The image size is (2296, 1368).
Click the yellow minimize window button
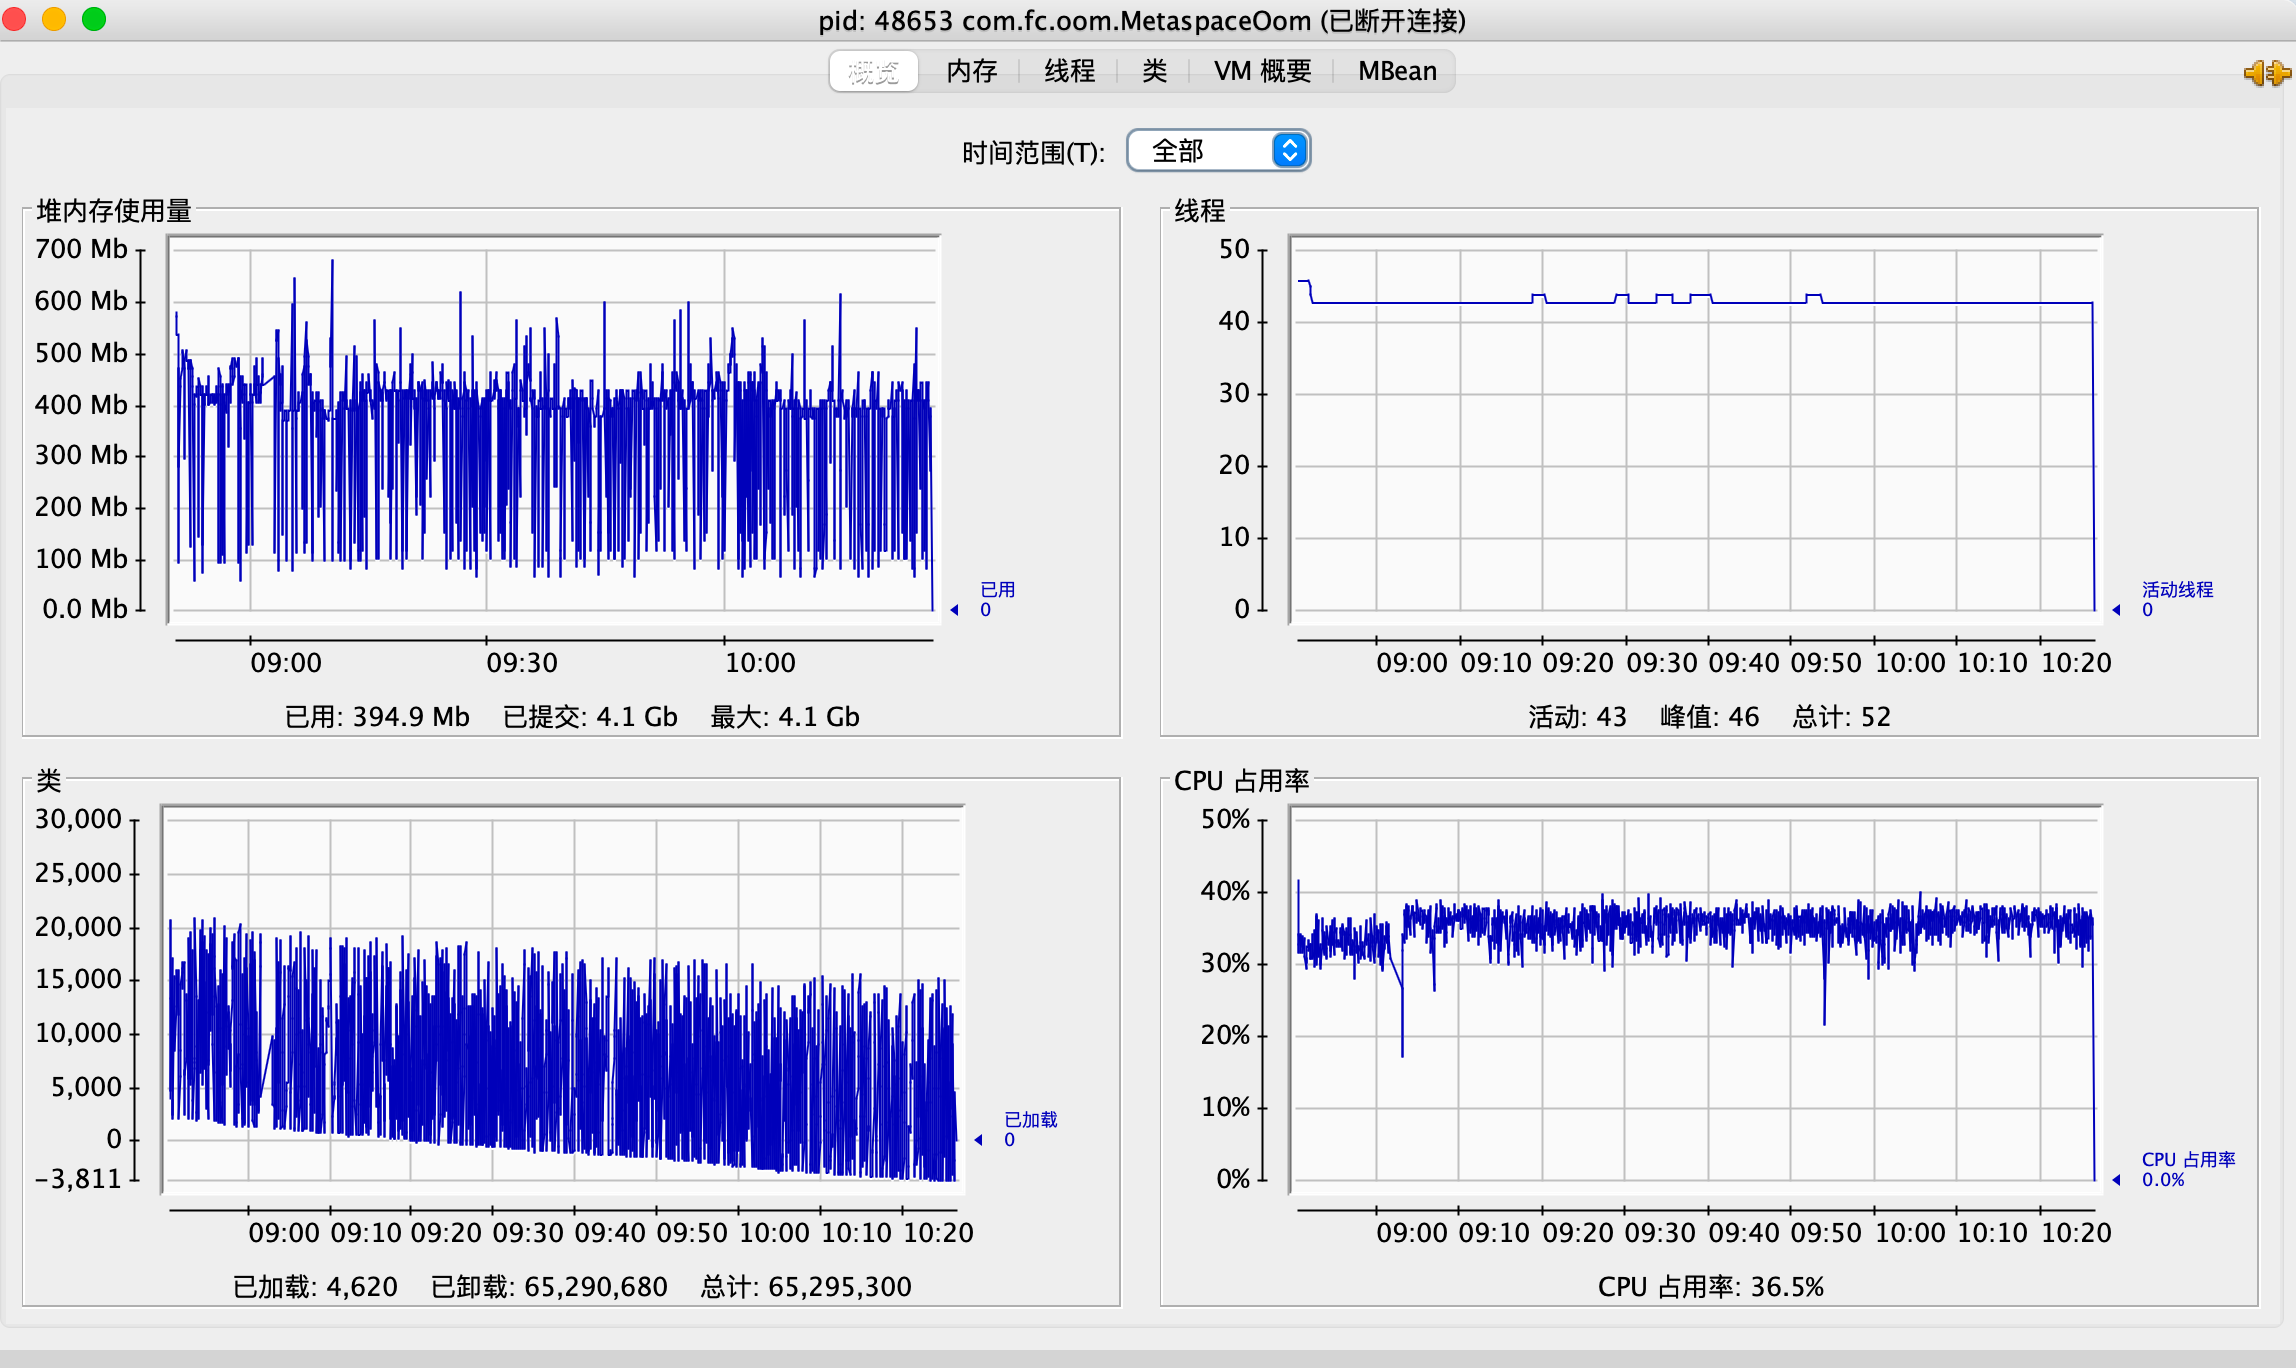click(54, 19)
